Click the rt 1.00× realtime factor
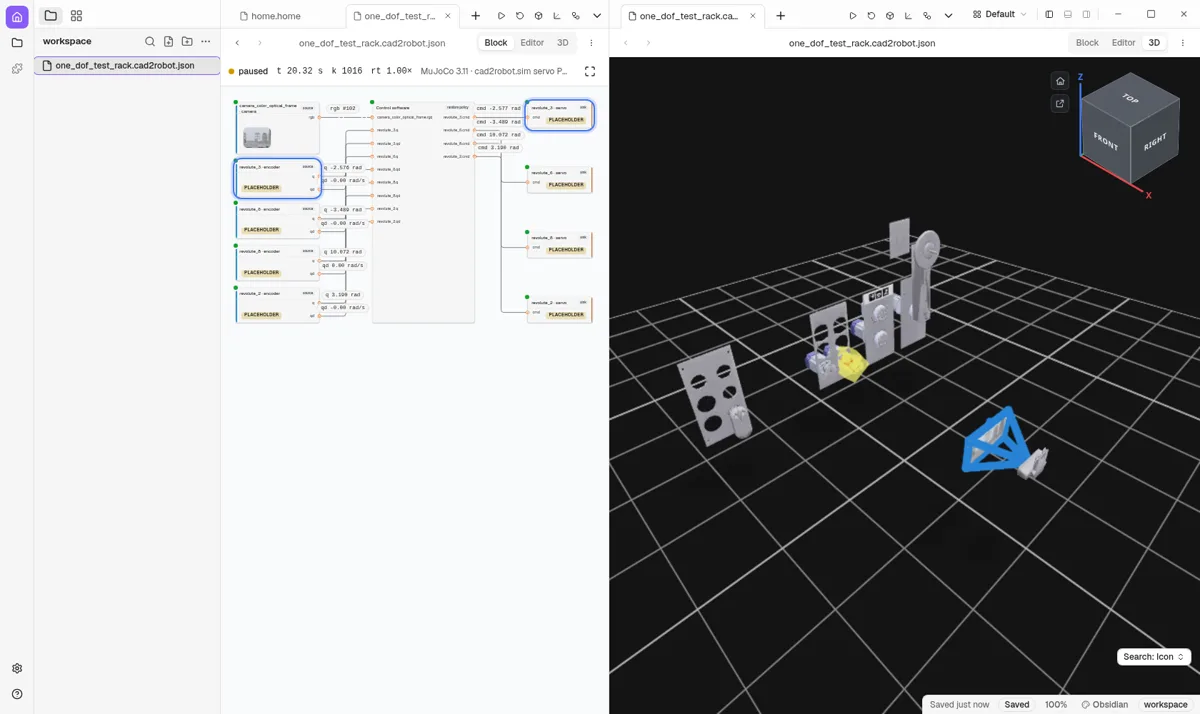The height and width of the screenshot is (714, 1200). 391,71
